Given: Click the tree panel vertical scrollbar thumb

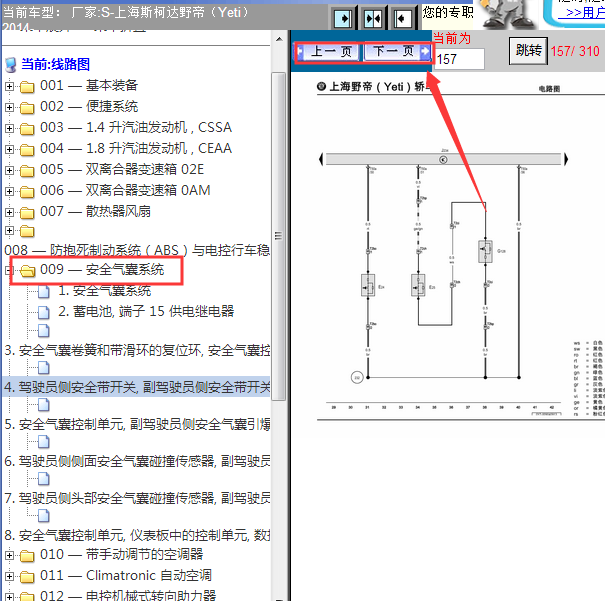Looking at the screenshot, I should click(x=279, y=236).
